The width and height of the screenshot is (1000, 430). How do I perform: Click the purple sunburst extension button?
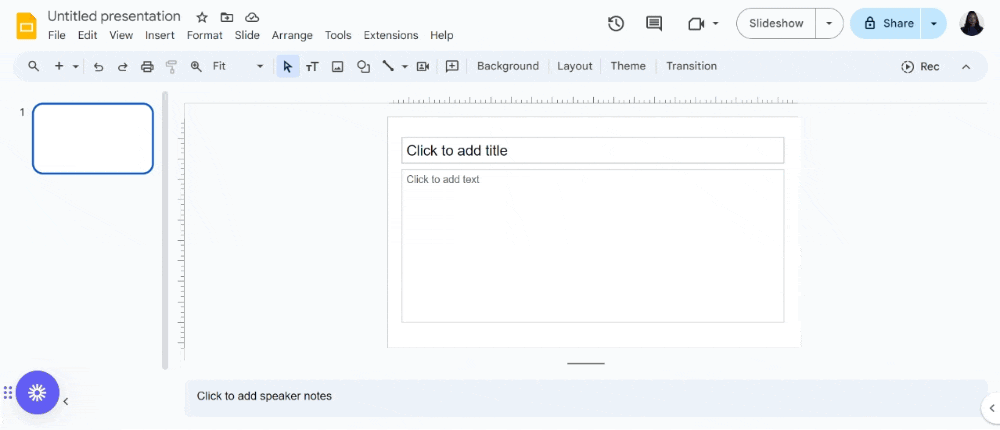(38, 392)
